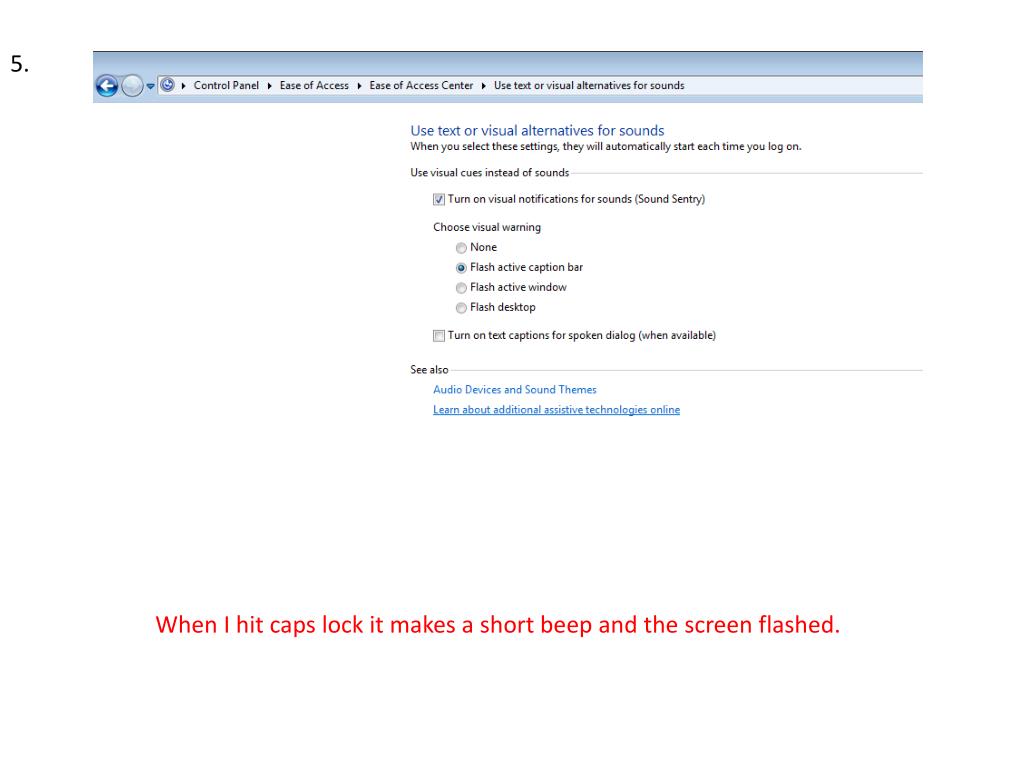This screenshot has height=768, width=1024.
Task: Click the page heading Use text or visual alternatives for sounds
Action: pyautogui.click(x=537, y=131)
